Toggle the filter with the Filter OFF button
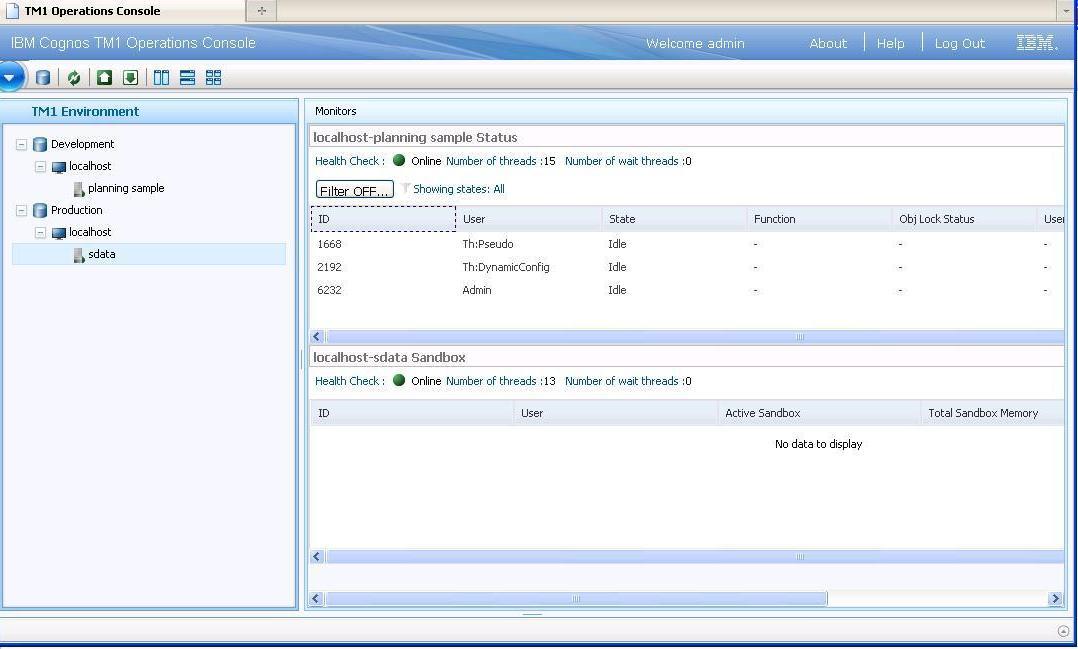Screen dimensions: 1078x649 coord(354,189)
